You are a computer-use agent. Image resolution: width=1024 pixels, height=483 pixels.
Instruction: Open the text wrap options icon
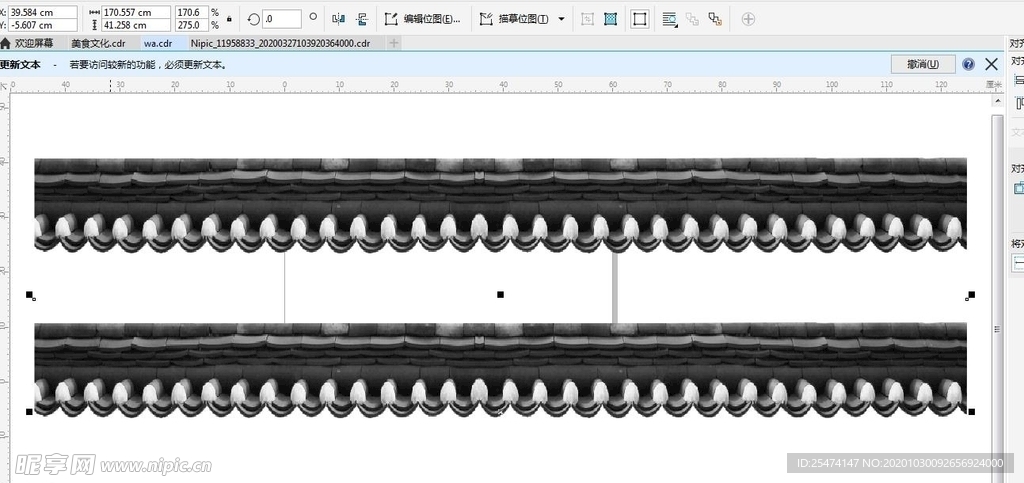point(669,19)
